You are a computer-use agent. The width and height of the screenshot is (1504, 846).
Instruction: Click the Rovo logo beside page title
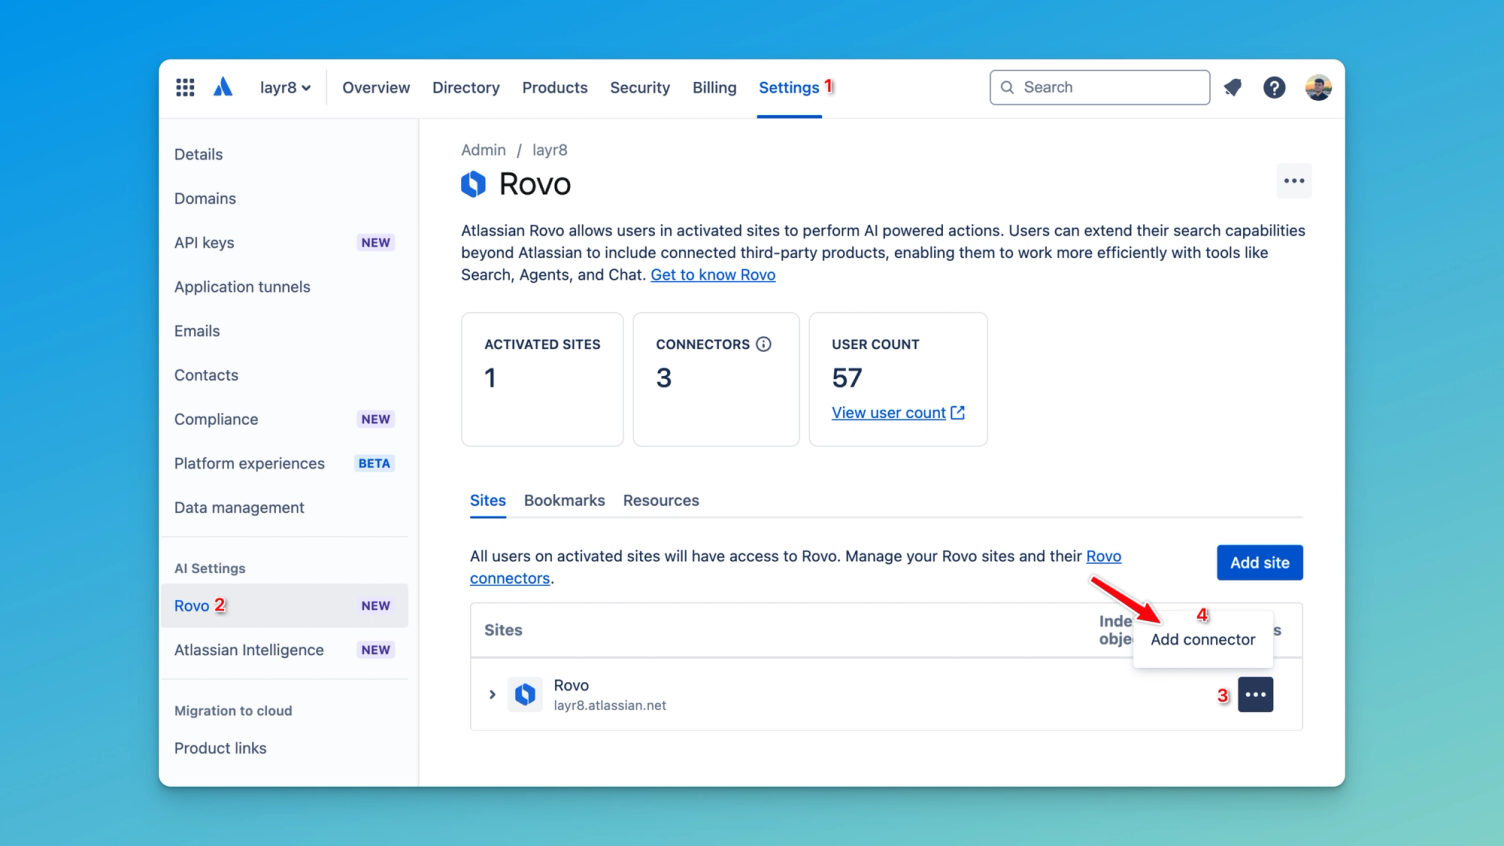(473, 184)
